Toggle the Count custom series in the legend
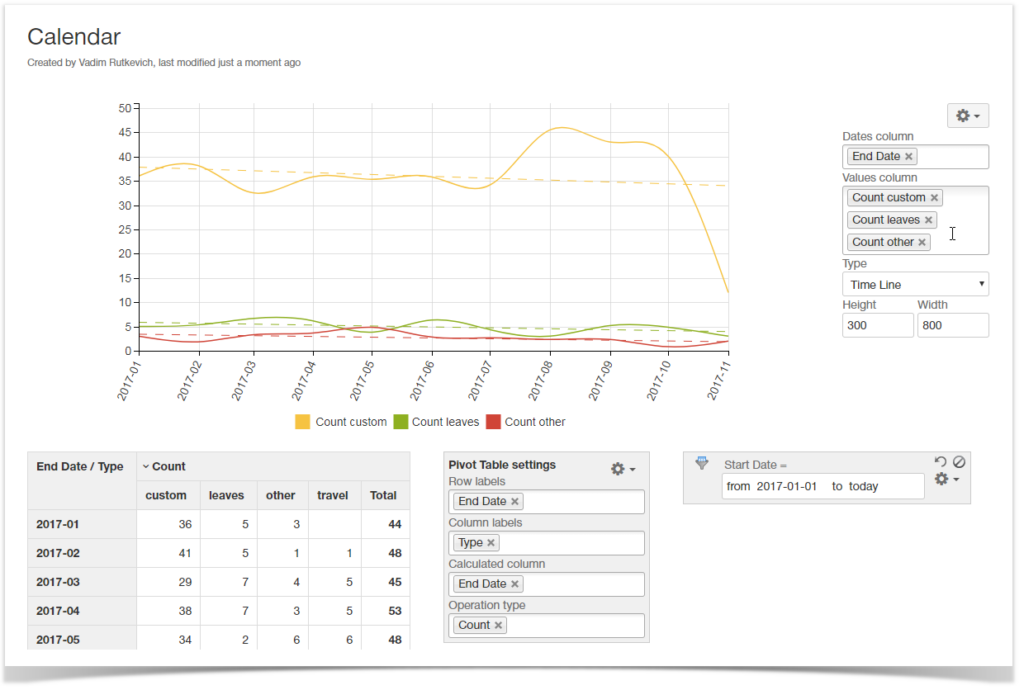1024x690 pixels. click(x=341, y=422)
